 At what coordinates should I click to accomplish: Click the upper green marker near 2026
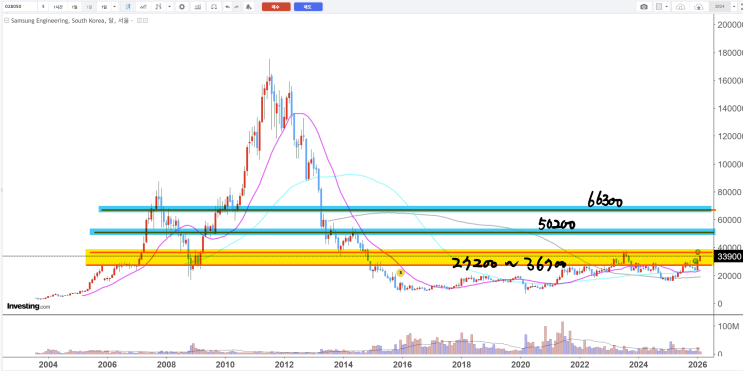[x=698, y=252]
